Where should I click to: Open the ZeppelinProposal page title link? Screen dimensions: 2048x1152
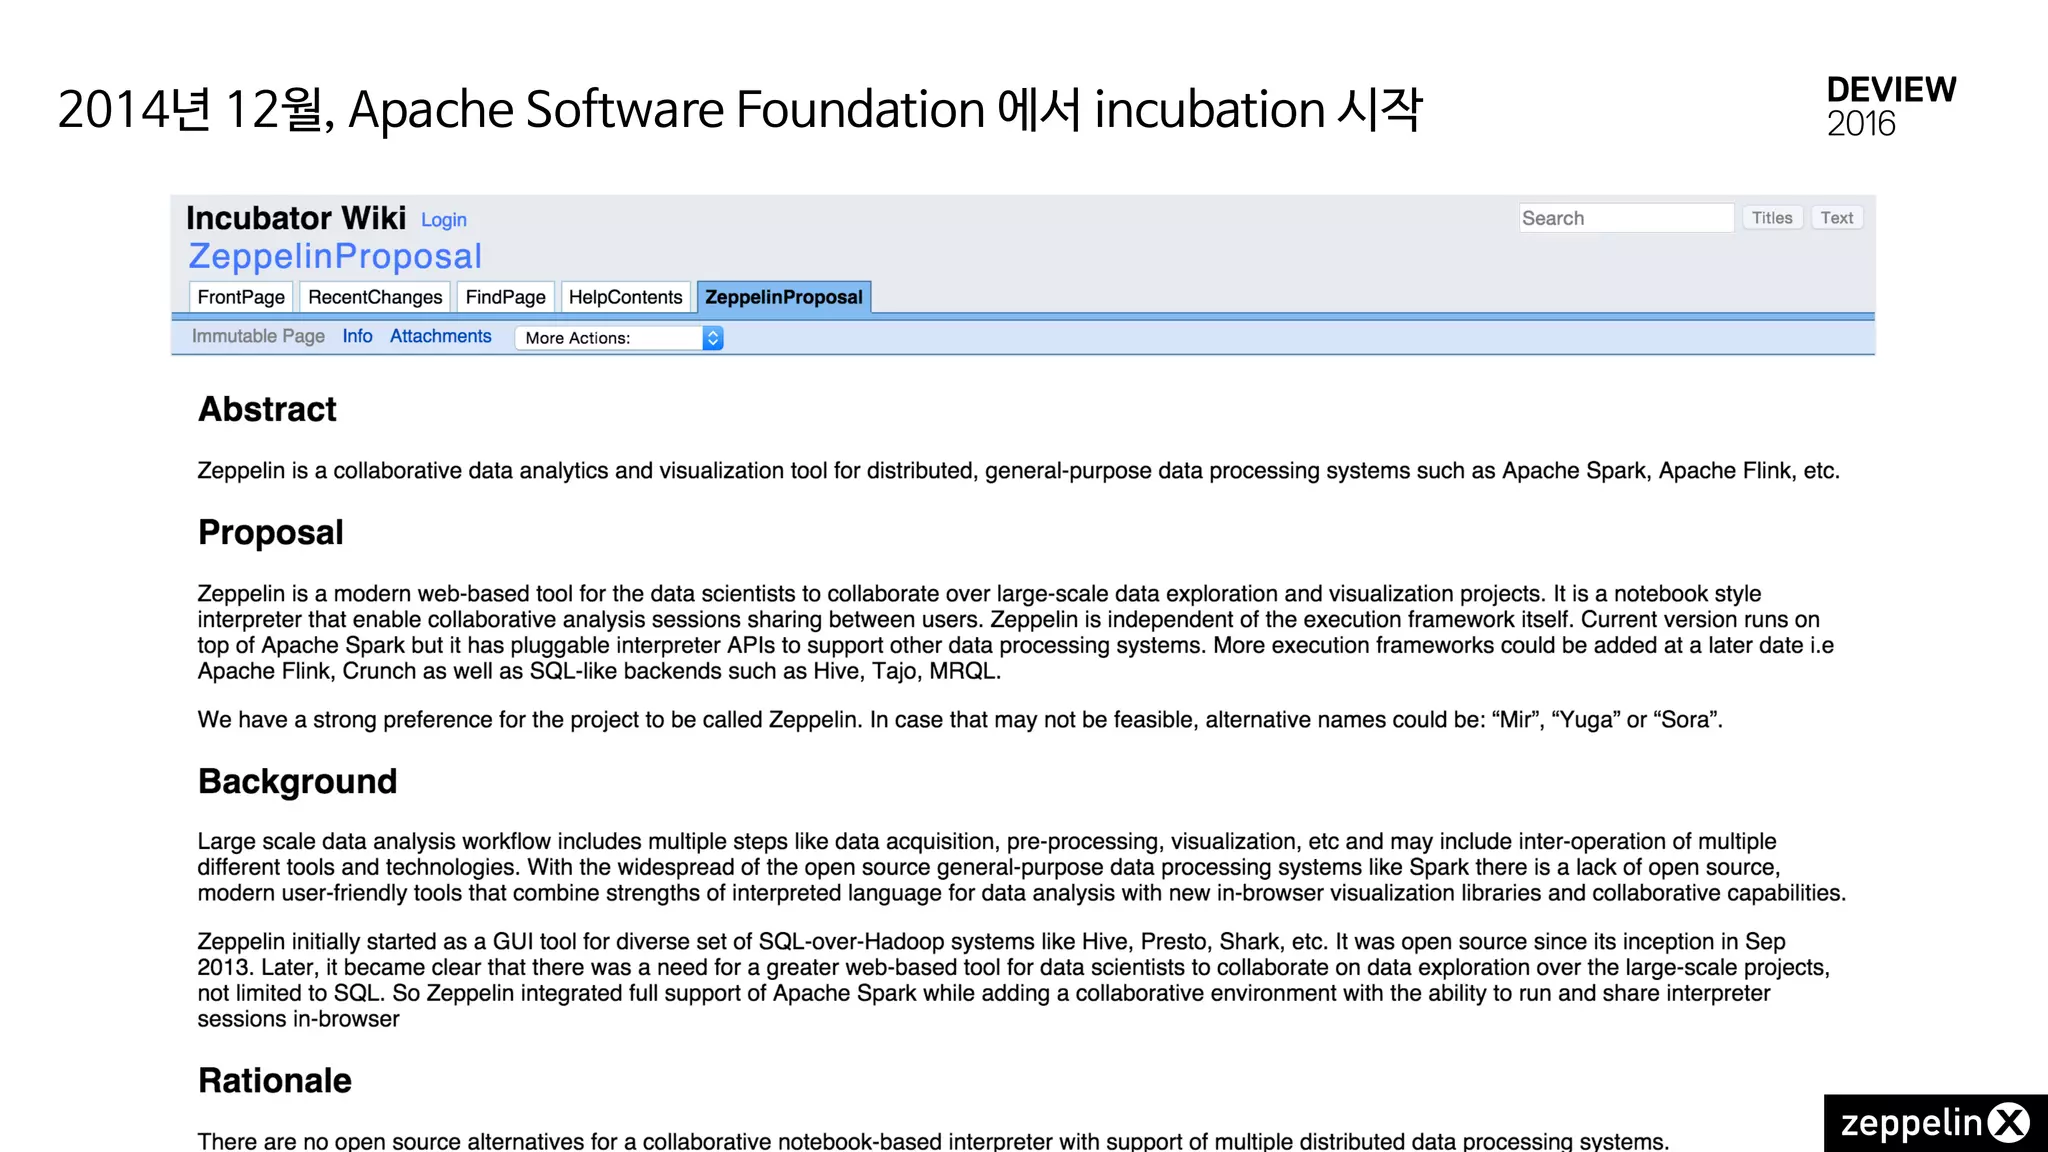tap(335, 257)
